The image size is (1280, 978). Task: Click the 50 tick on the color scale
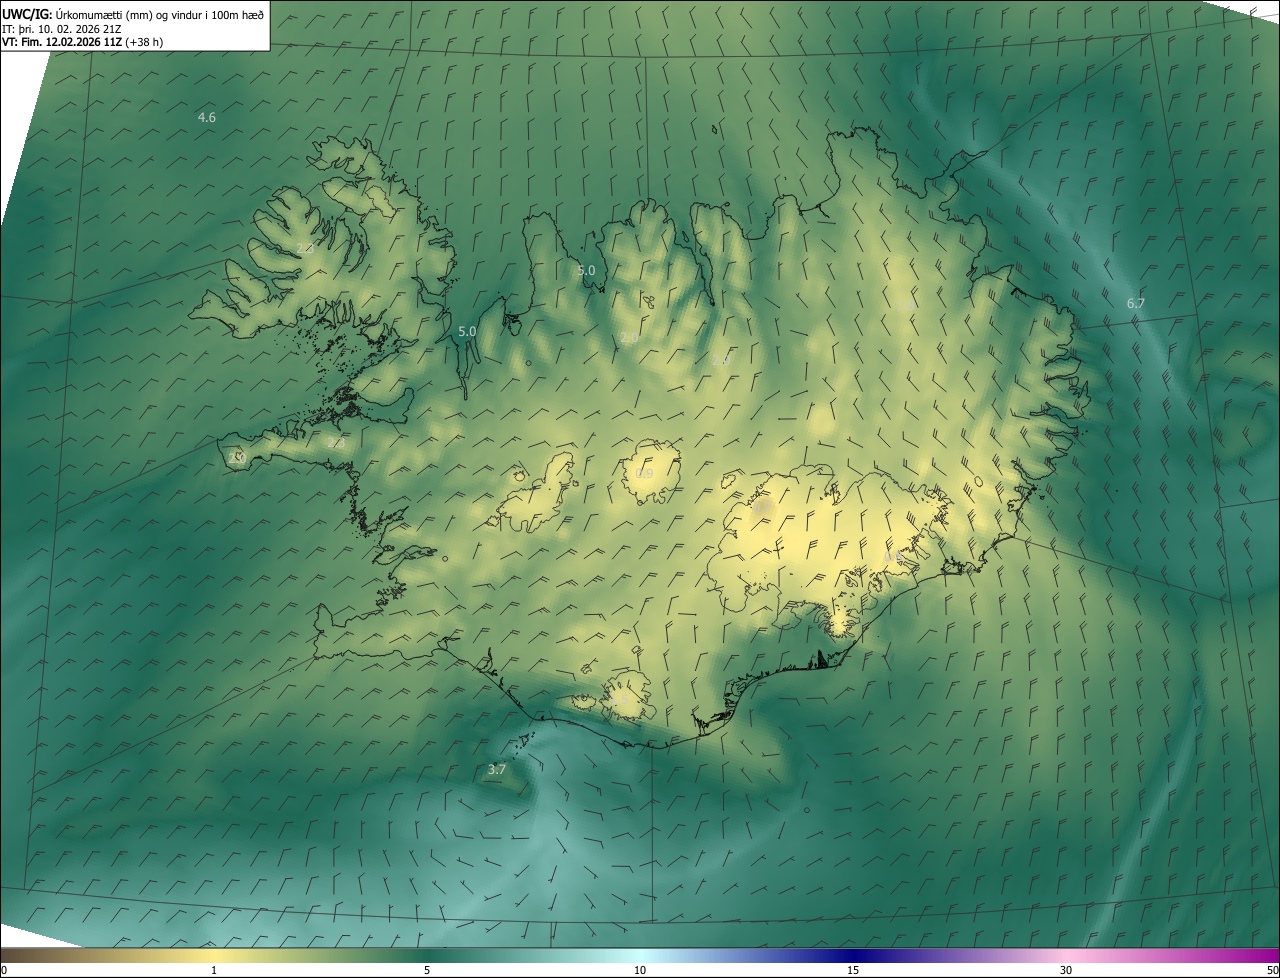coord(1272,970)
